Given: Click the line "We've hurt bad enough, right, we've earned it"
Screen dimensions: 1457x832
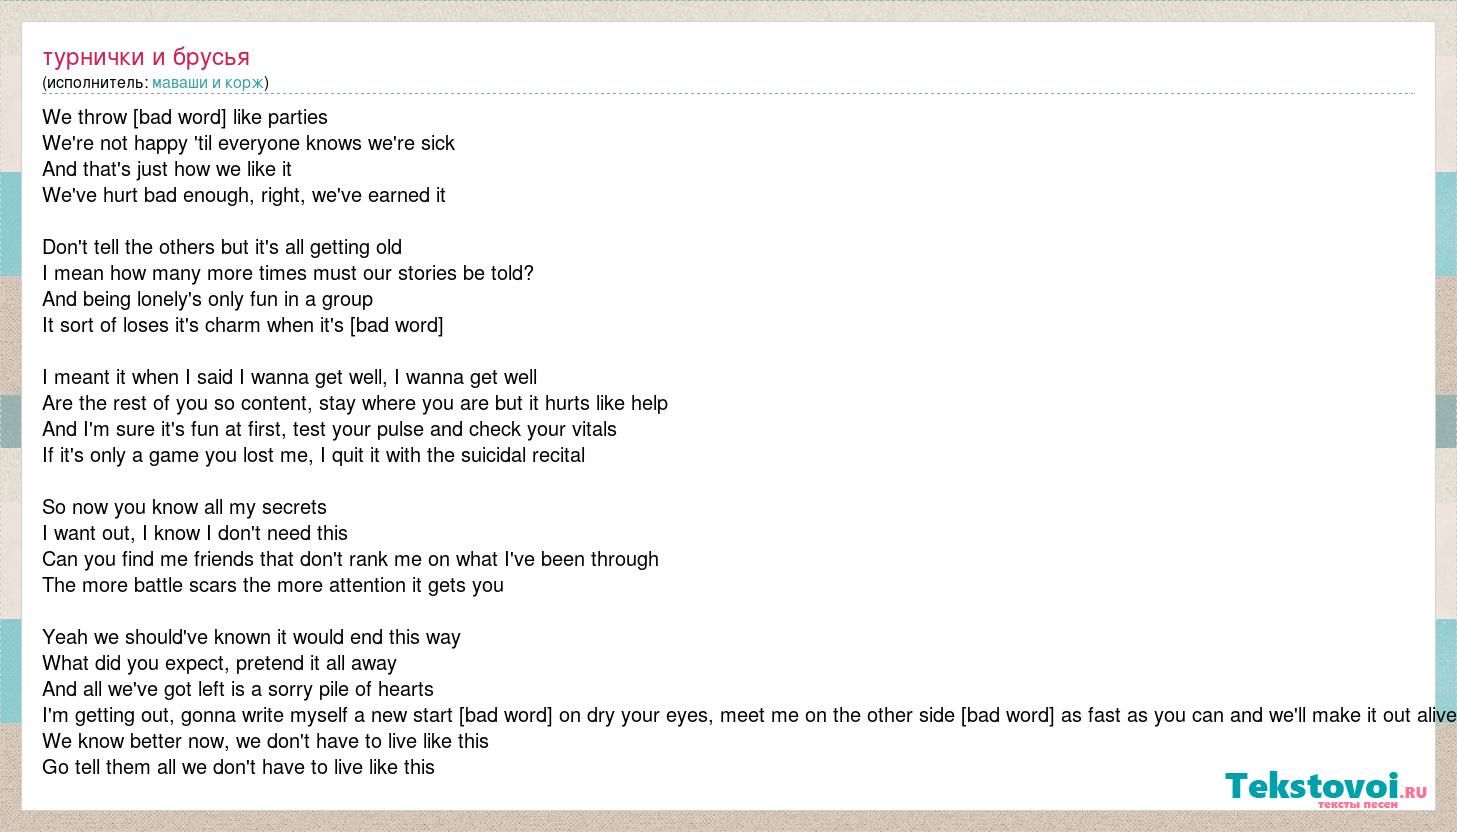Looking at the screenshot, I should tap(244, 195).
